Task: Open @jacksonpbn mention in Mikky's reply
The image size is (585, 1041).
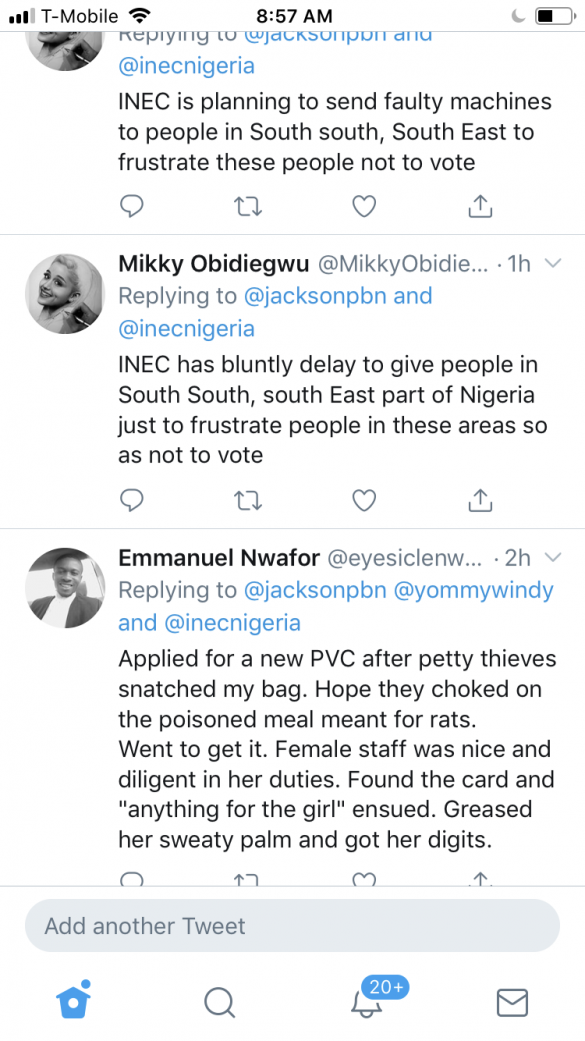Action: coord(315,295)
